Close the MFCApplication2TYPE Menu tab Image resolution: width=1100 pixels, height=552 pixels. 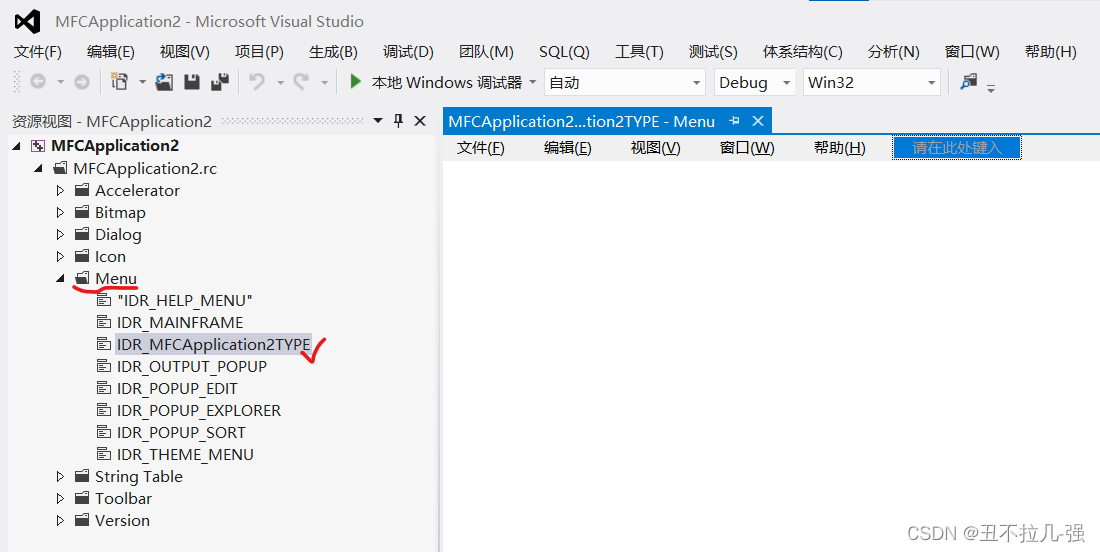point(758,121)
